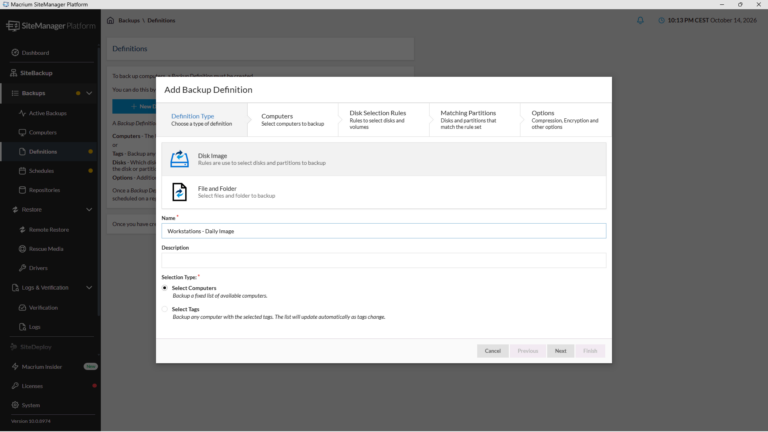
Task: Choose the Select Tags radio option
Action: point(165,309)
